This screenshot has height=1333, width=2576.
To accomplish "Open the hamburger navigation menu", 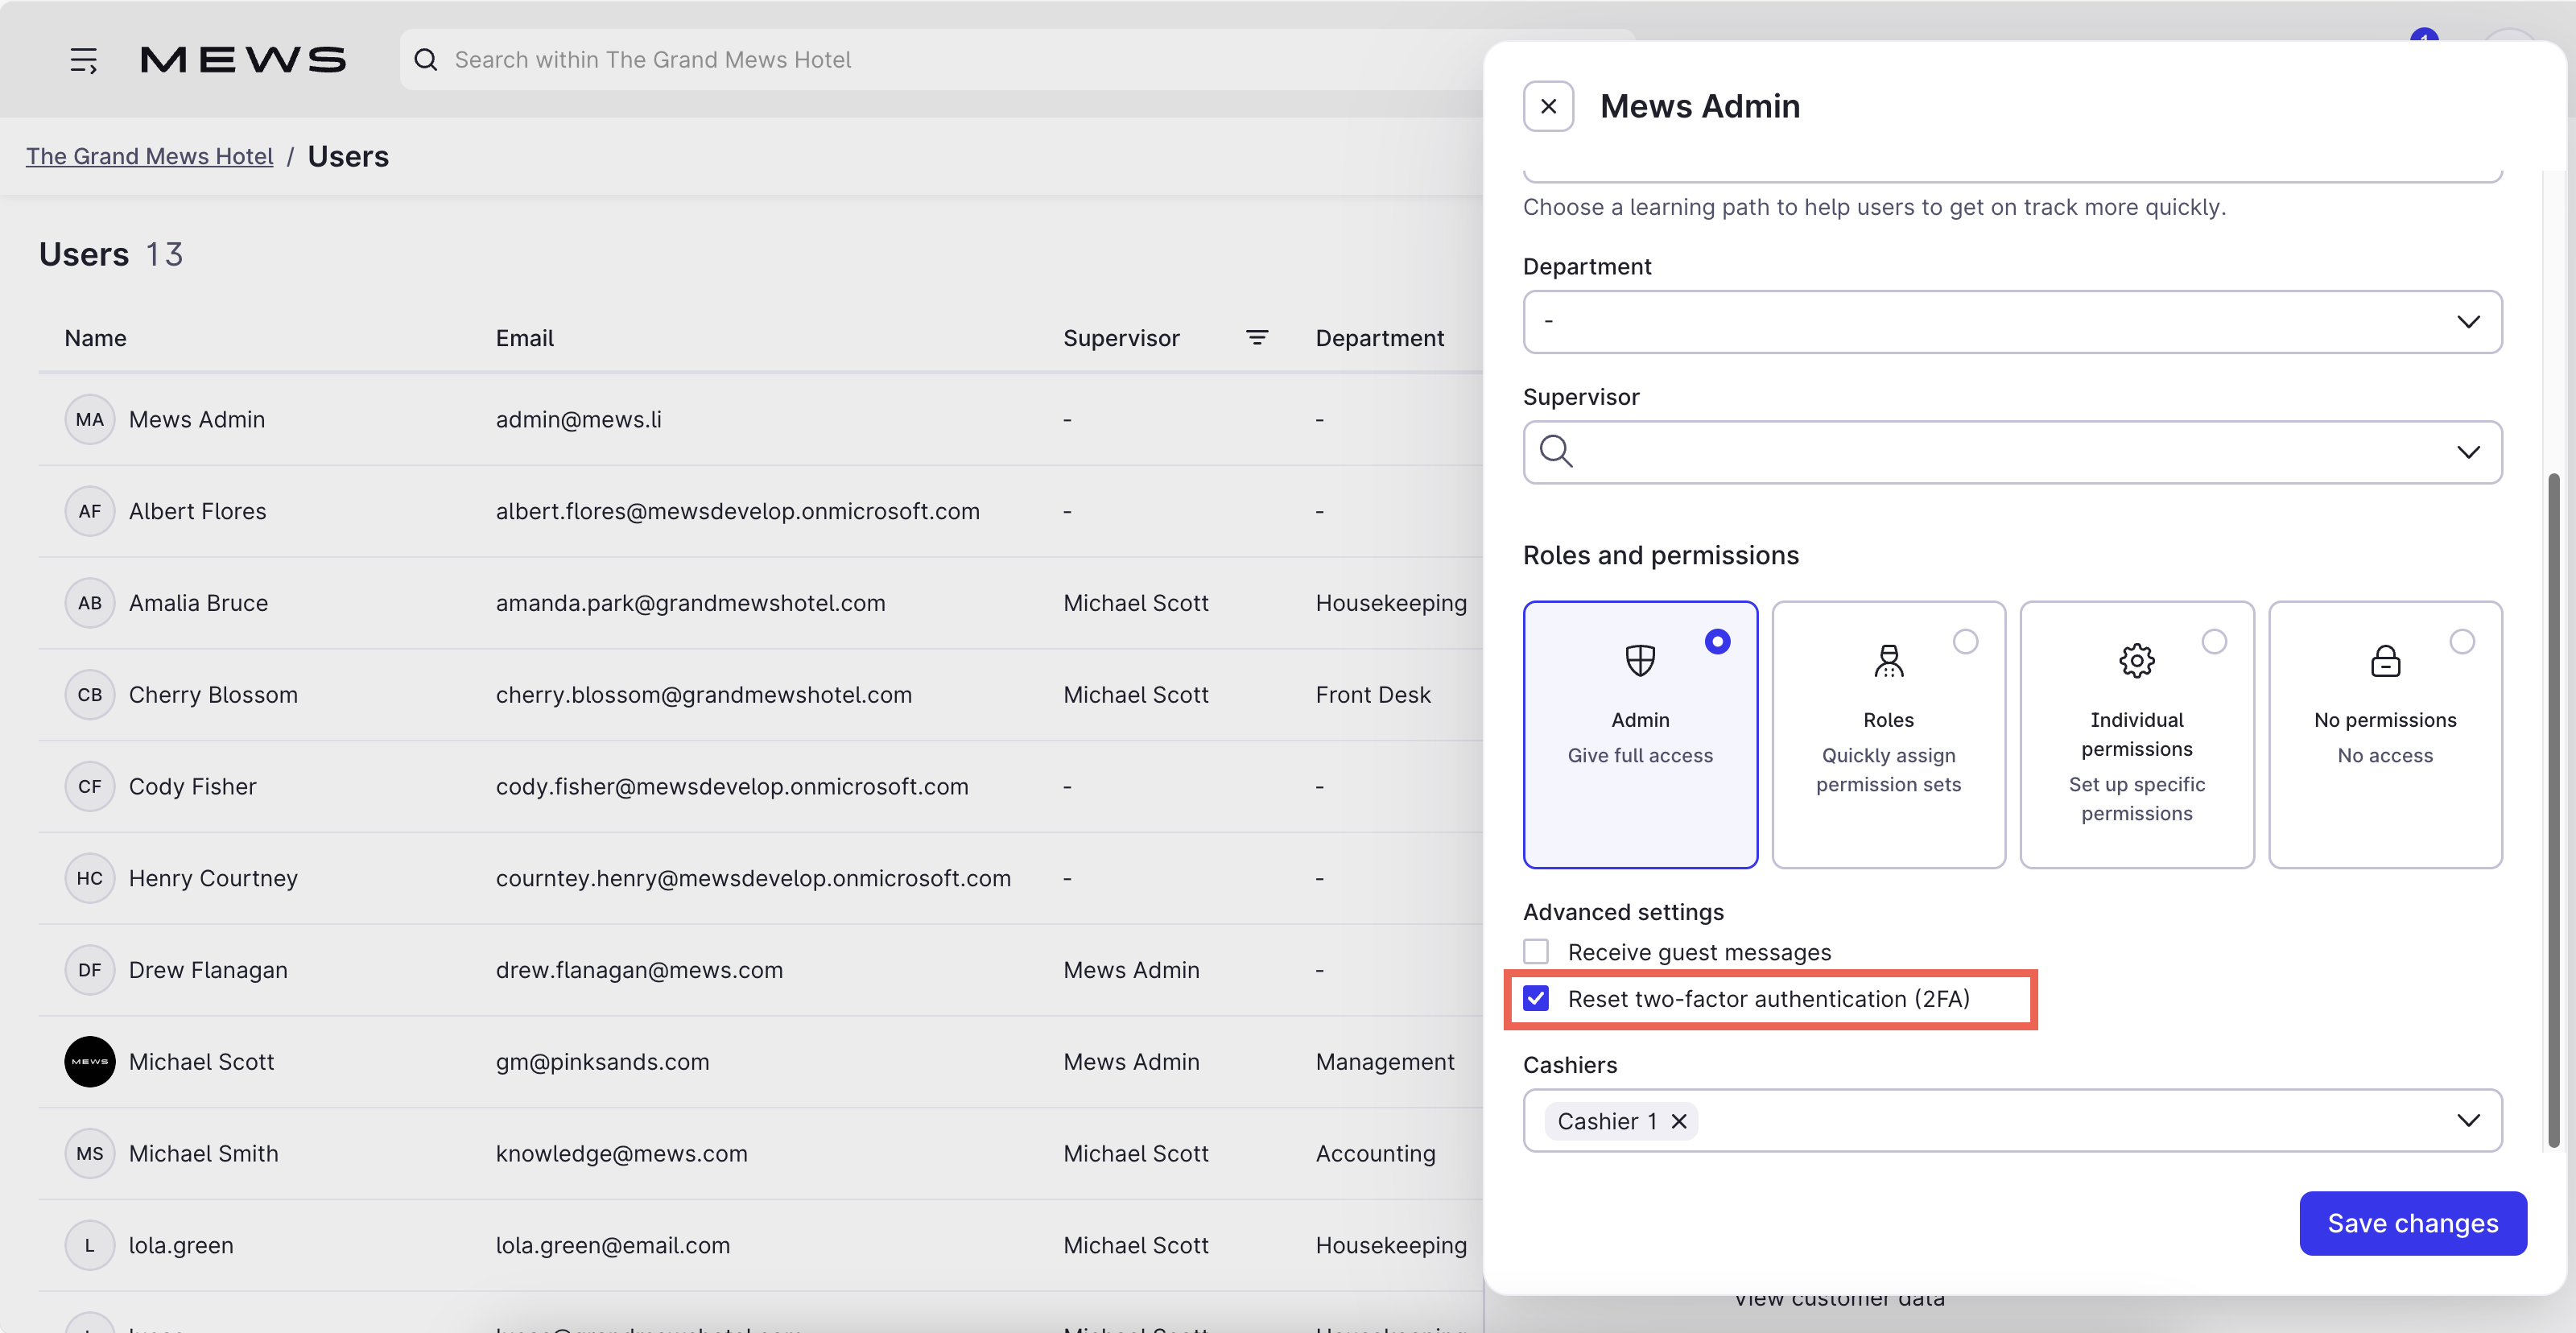I will (84, 60).
